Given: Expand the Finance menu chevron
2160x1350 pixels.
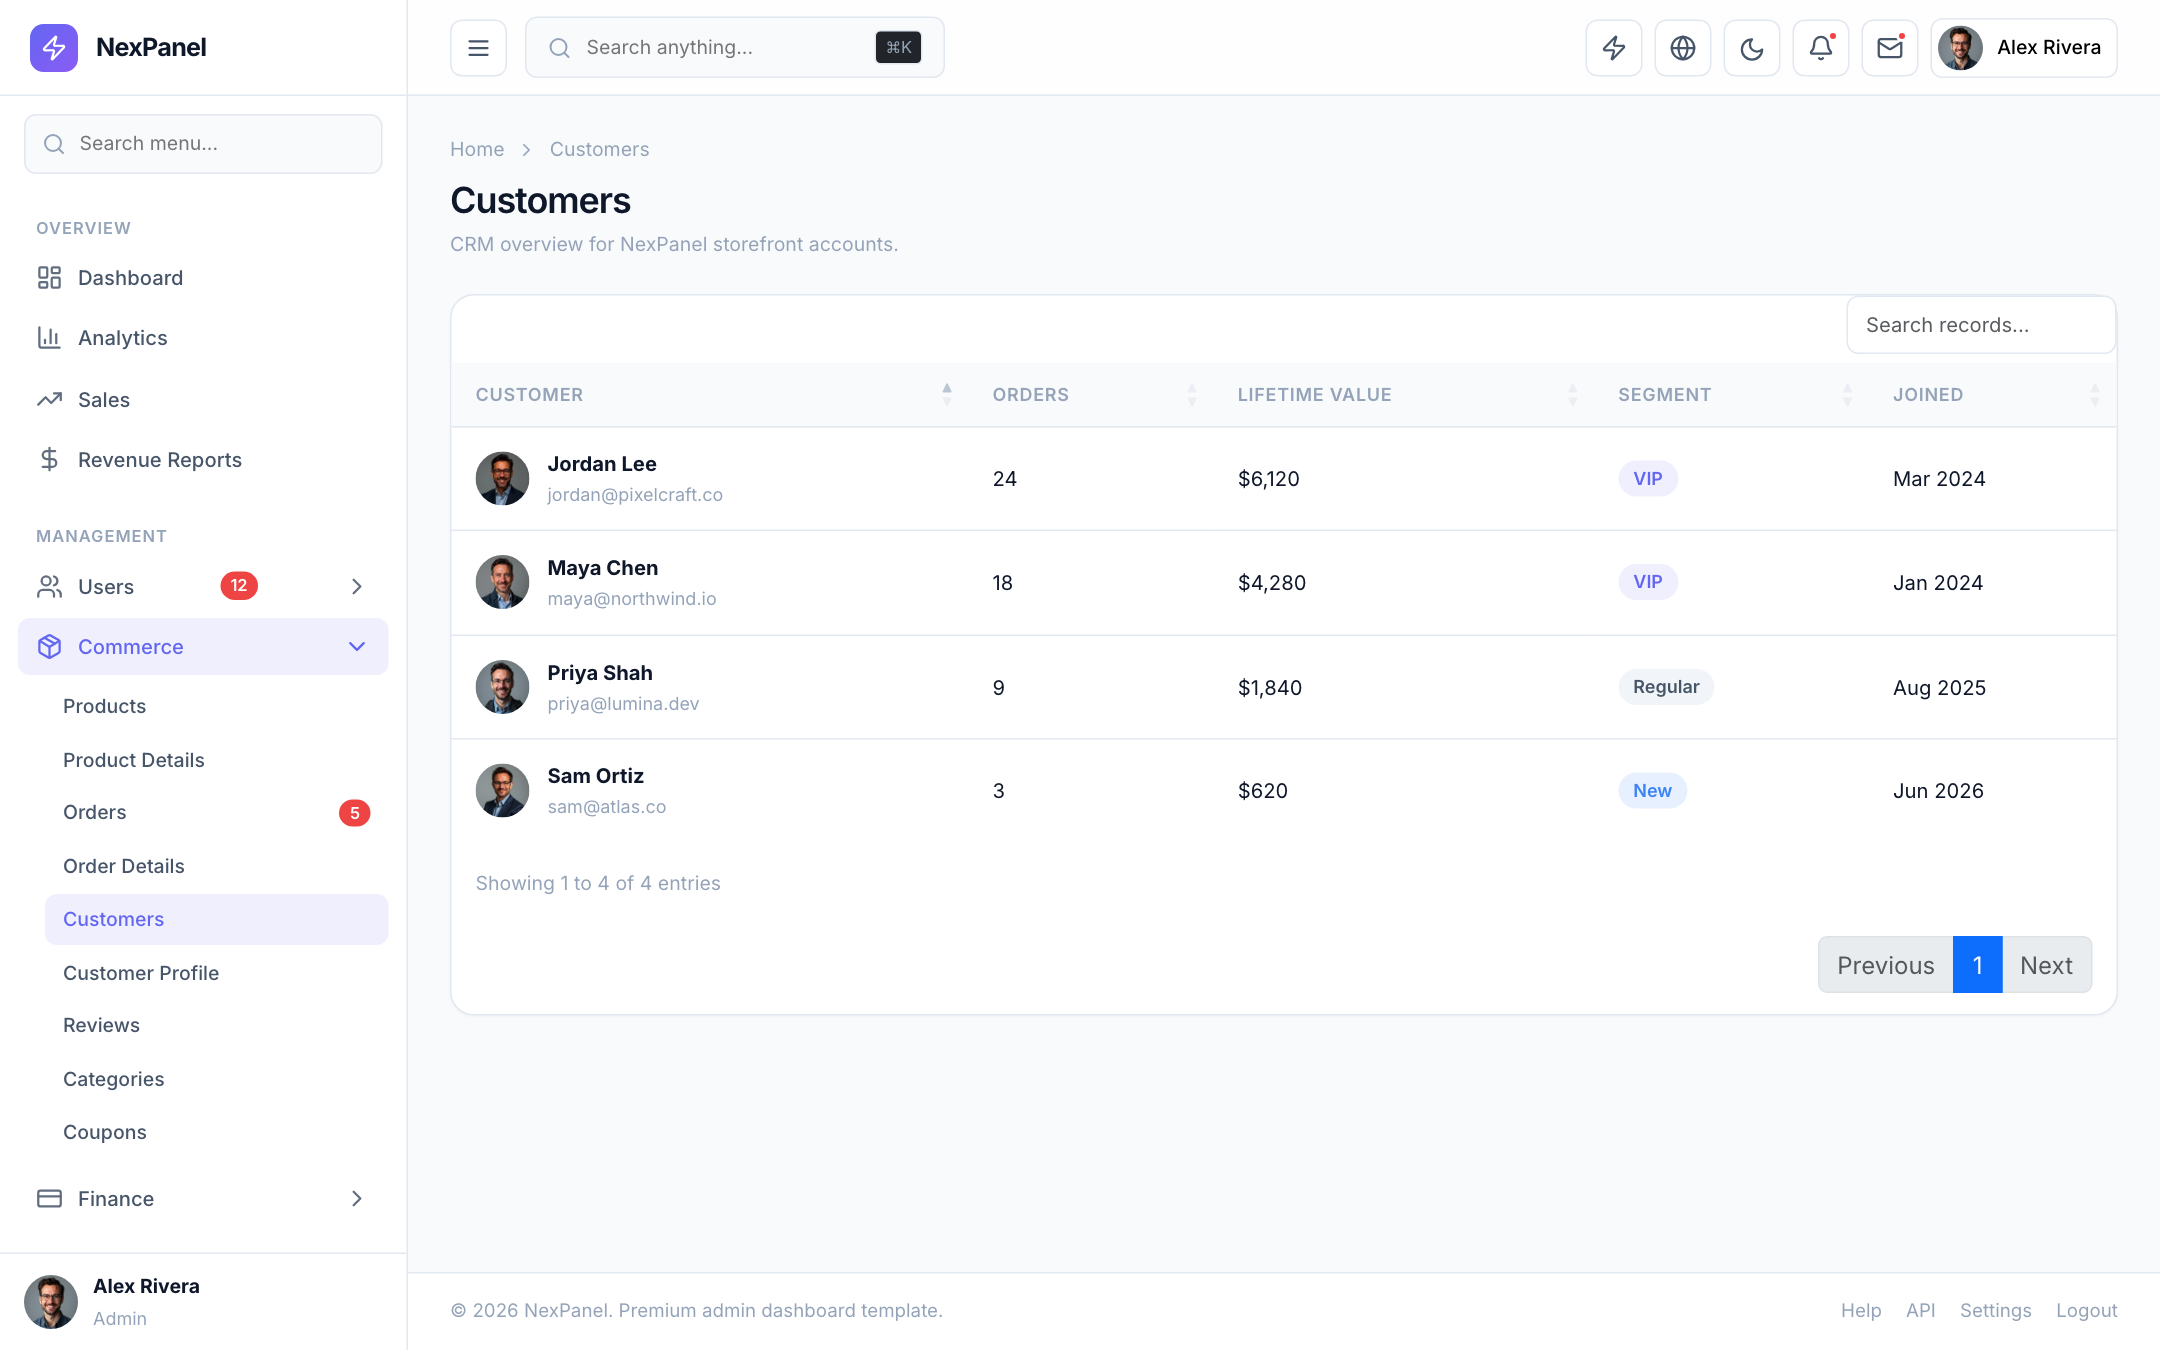Looking at the screenshot, I should tap(357, 1199).
